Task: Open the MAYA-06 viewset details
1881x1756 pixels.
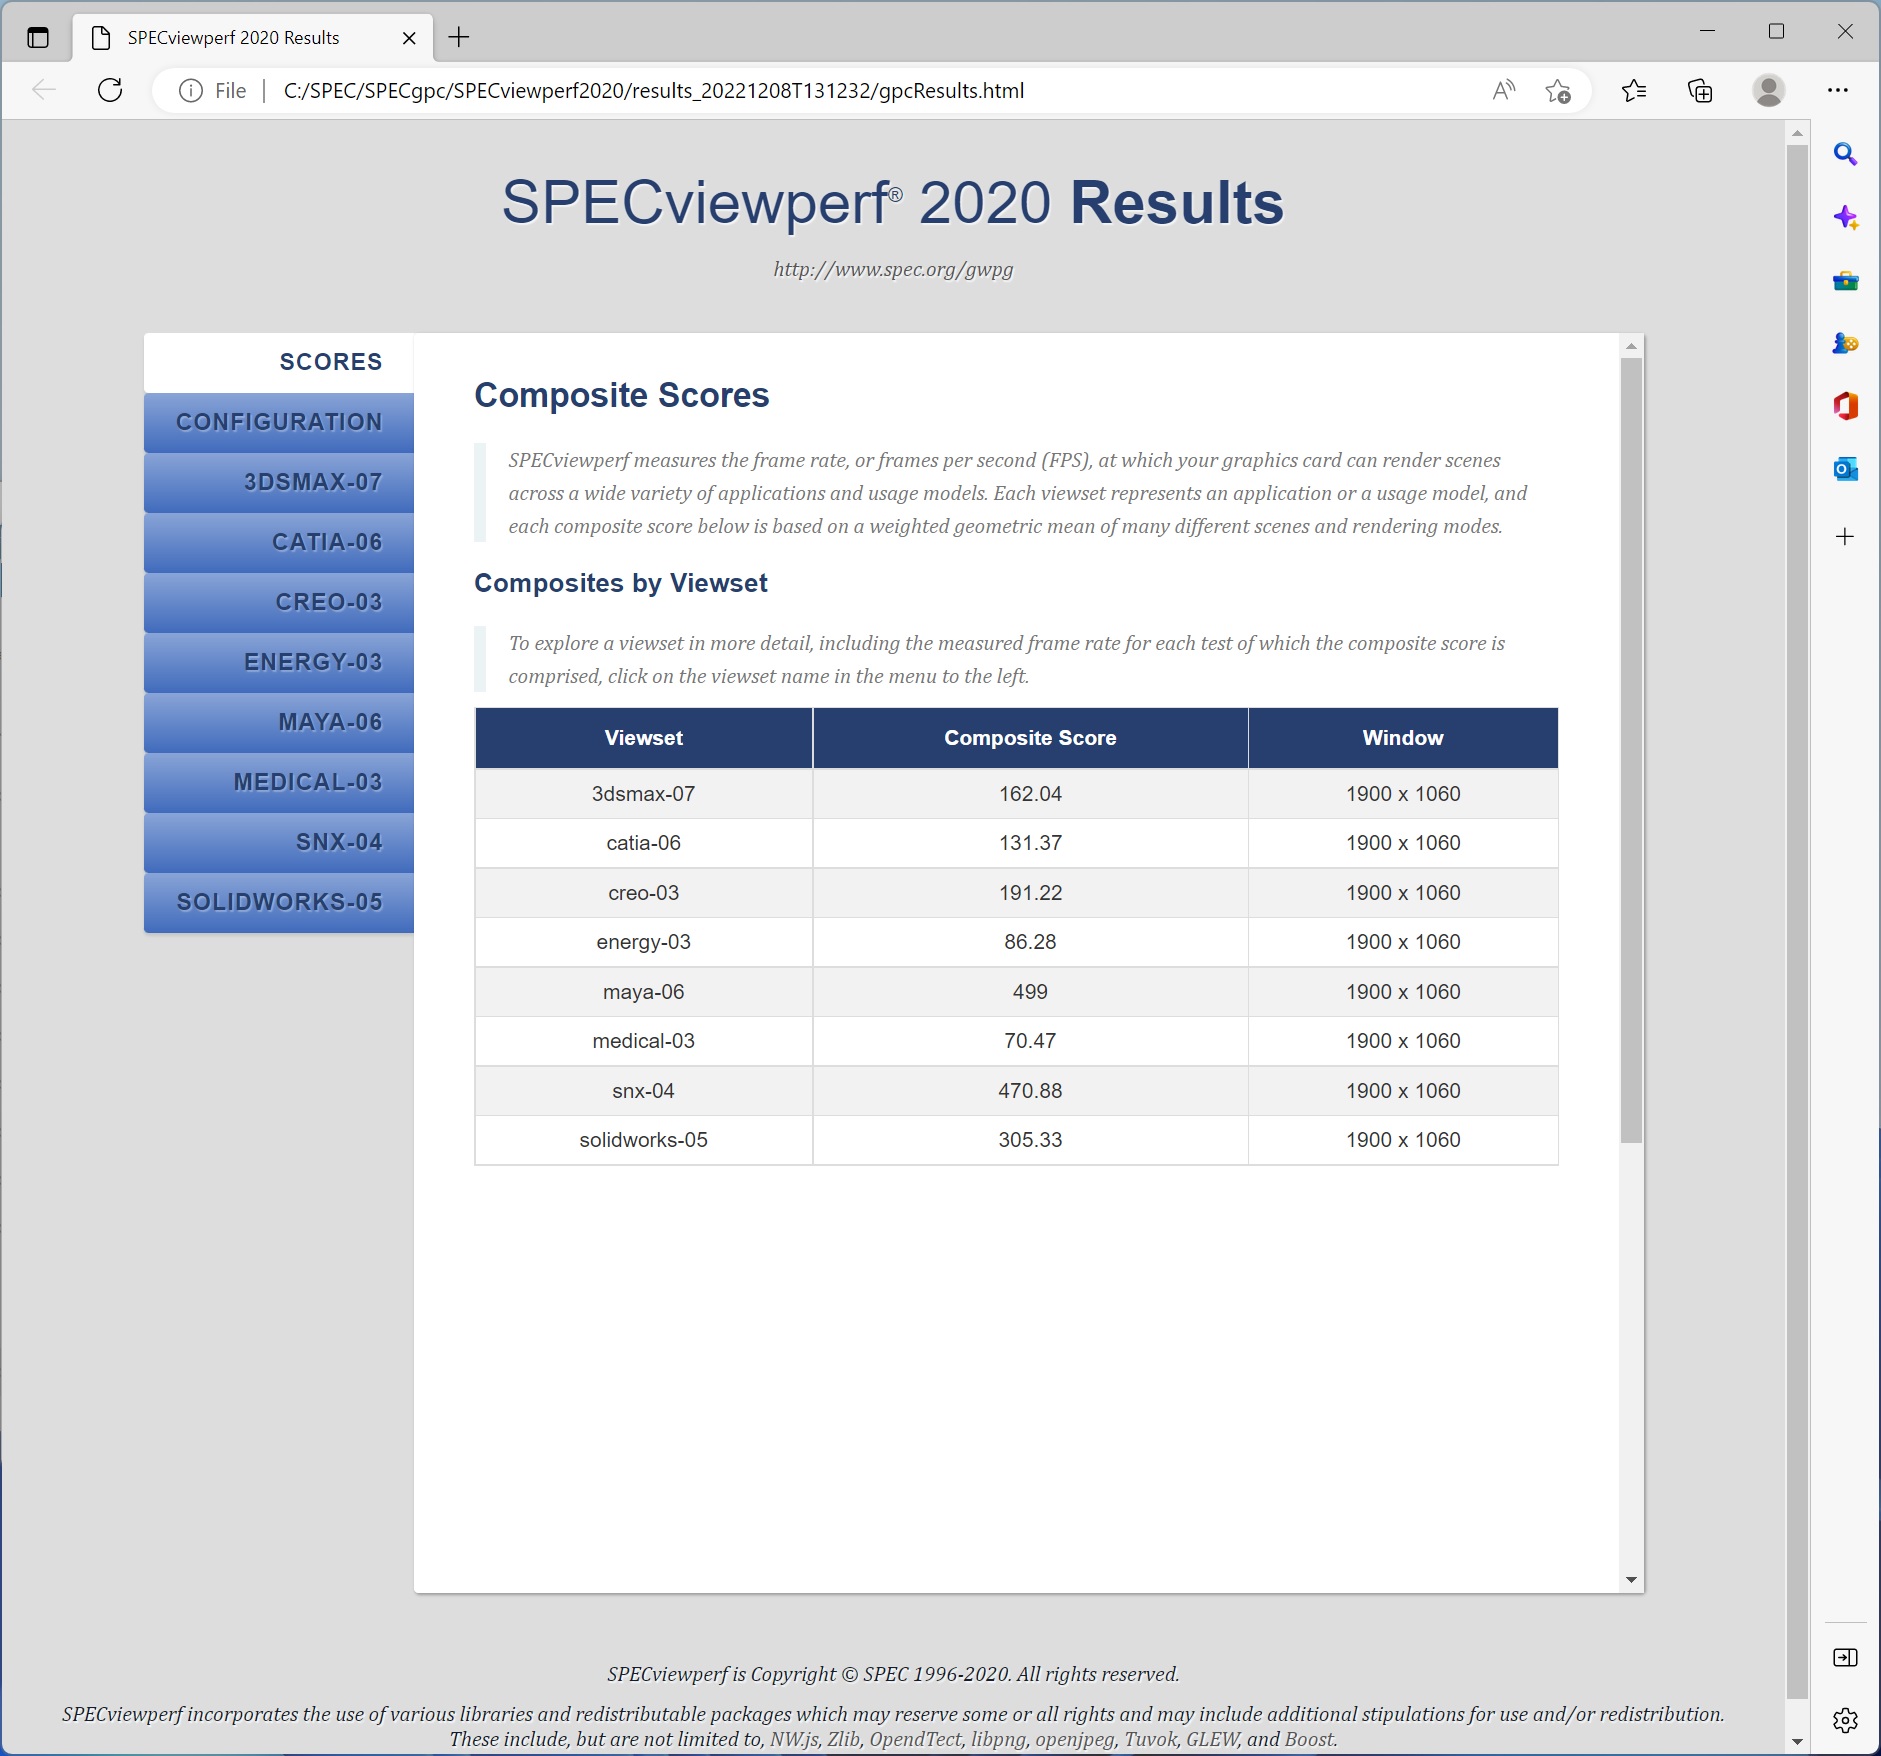Action: pyautogui.click(x=279, y=722)
